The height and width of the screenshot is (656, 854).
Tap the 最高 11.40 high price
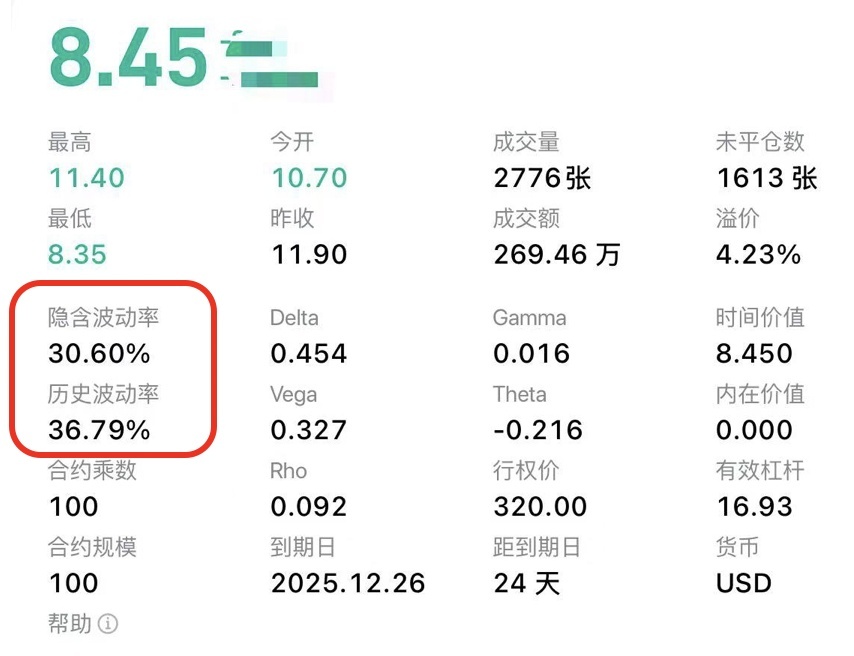coord(86,179)
